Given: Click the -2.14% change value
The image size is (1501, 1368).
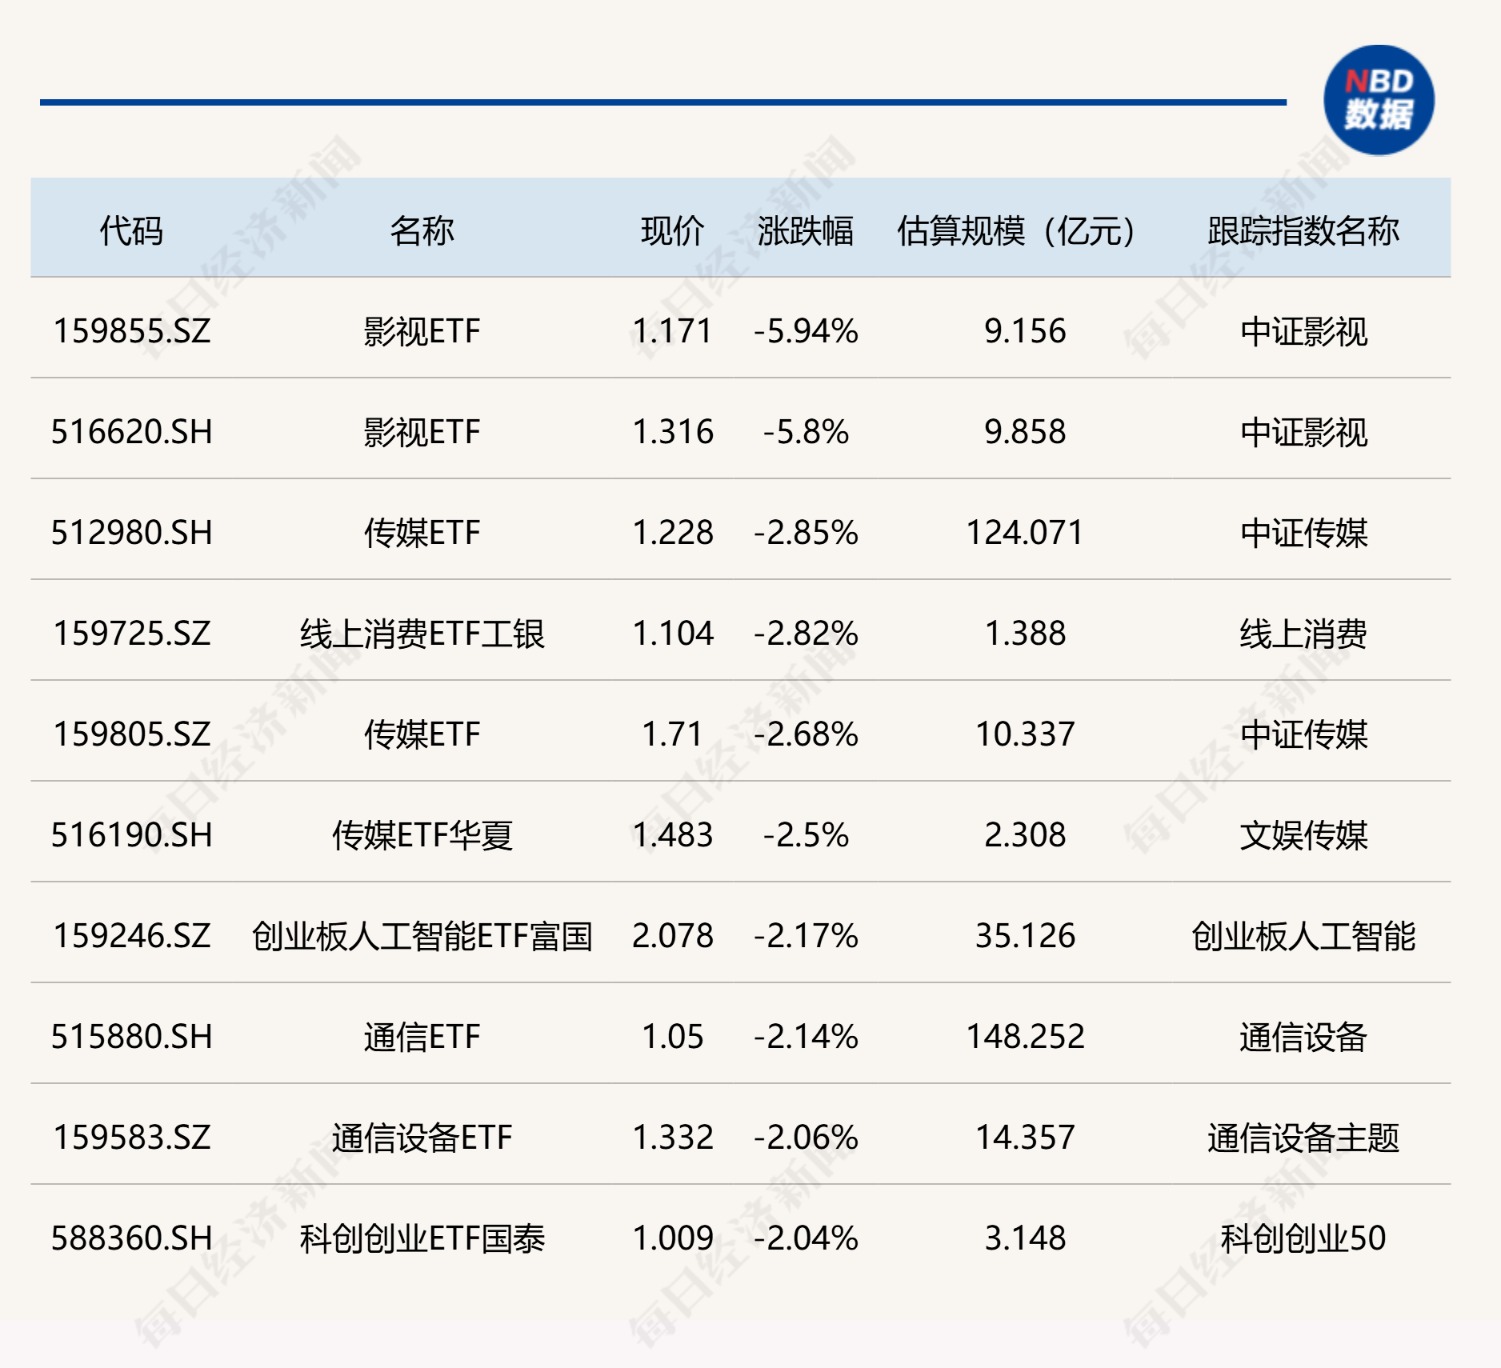Looking at the screenshot, I should [x=806, y=1037].
